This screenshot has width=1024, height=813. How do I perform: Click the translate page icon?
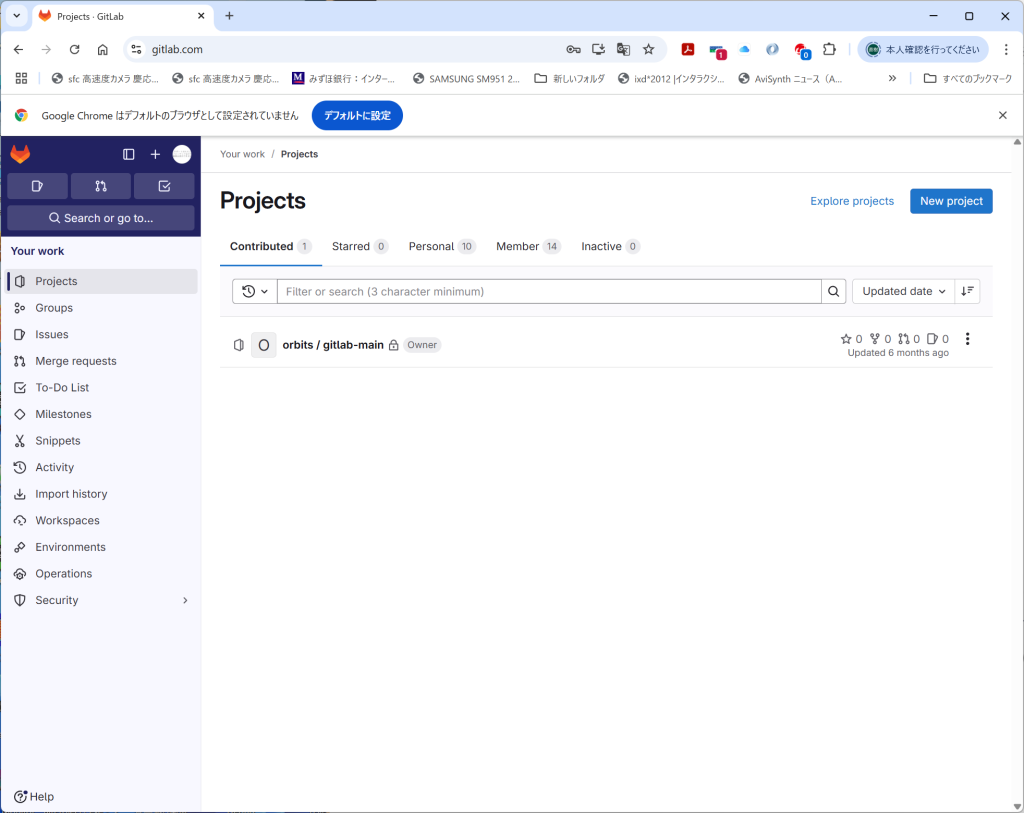(623, 50)
